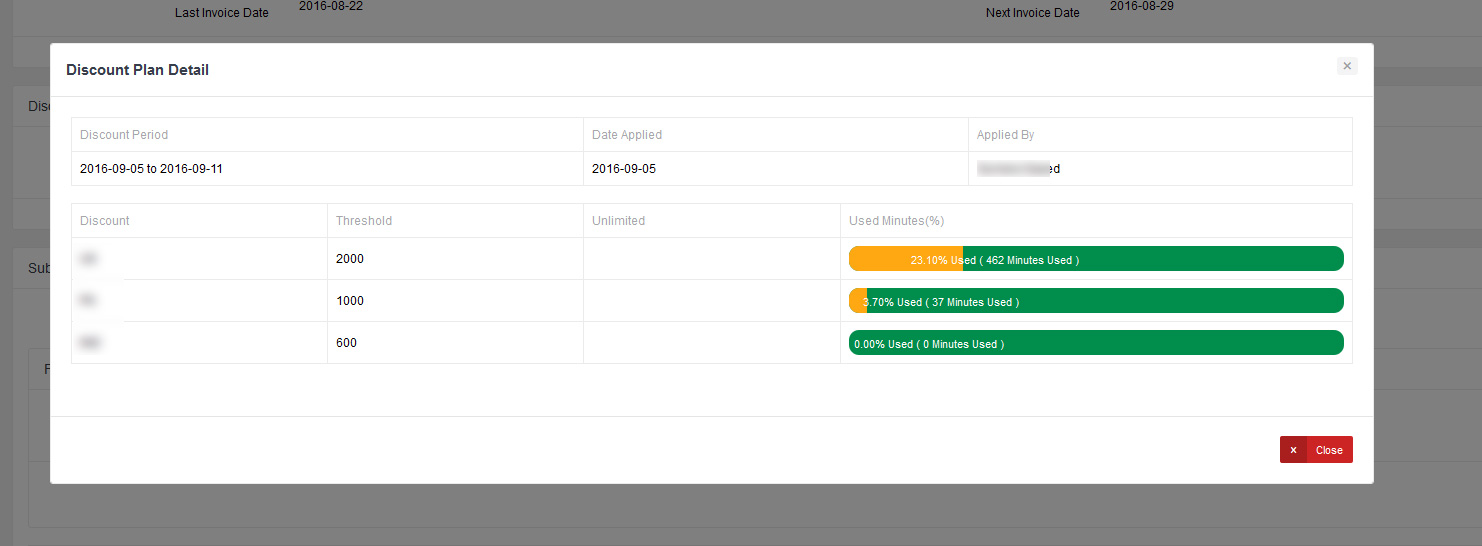This screenshot has height=546, width=1482.
Task: Click the 3.70% Used progress bar
Action: tap(1095, 301)
